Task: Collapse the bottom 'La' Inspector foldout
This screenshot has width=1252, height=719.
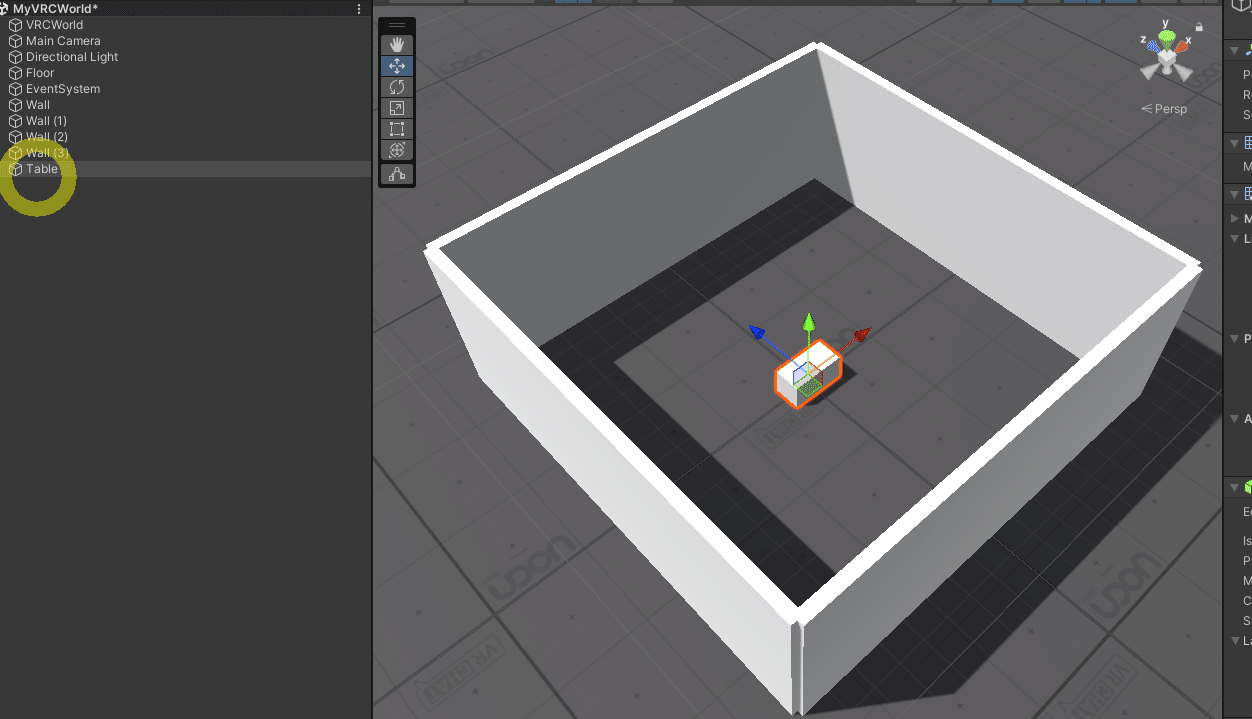Action: point(1234,640)
